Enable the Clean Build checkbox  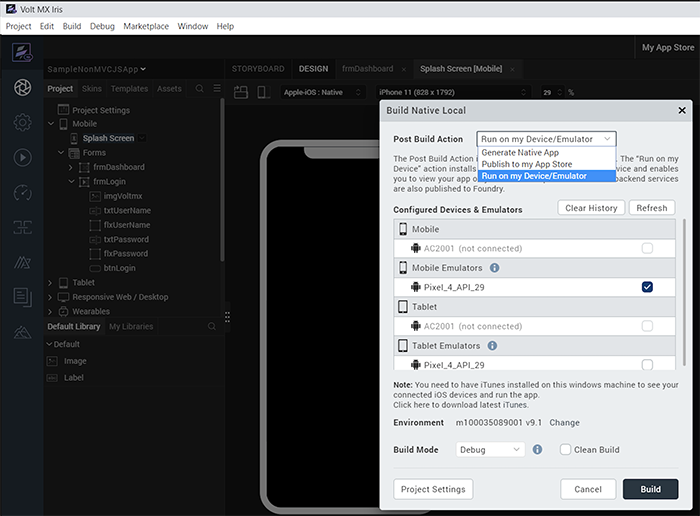(566, 450)
